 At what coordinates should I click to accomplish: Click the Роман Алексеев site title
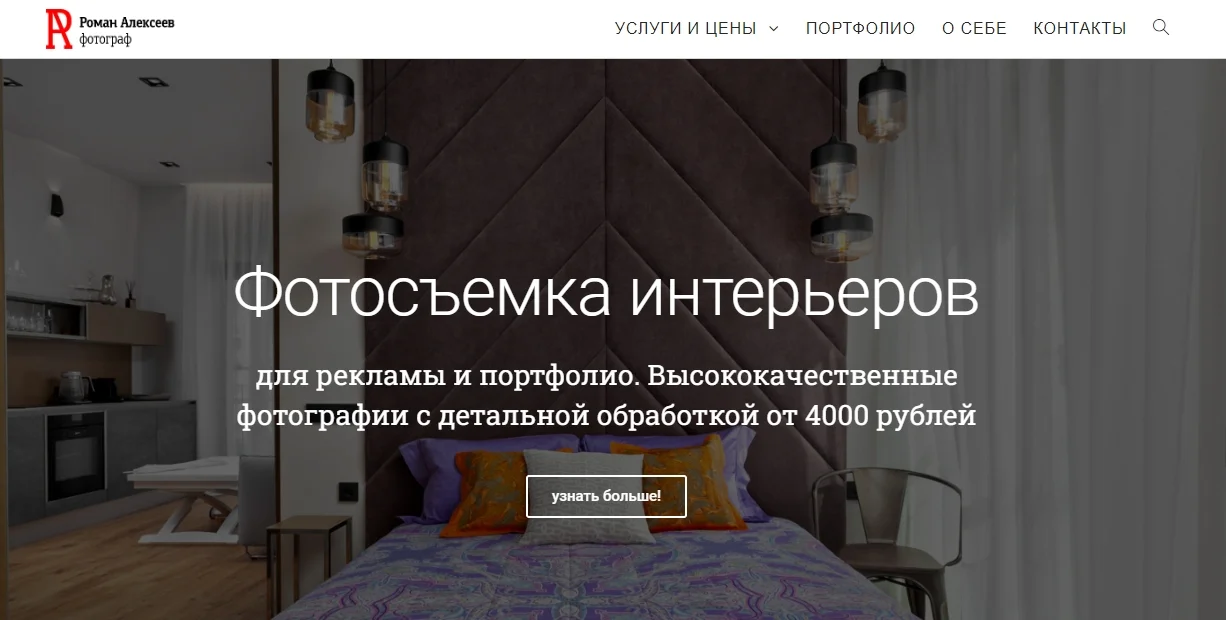[x=126, y=22]
